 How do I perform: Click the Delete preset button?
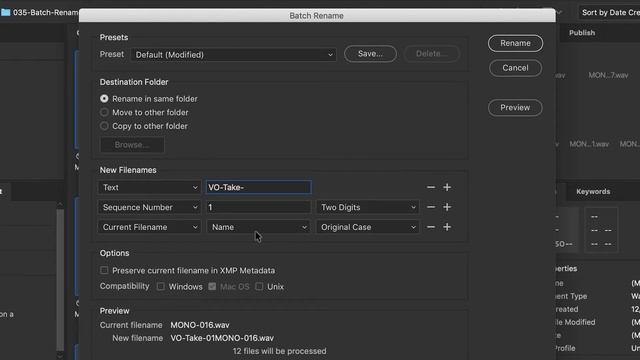[x=432, y=54]
